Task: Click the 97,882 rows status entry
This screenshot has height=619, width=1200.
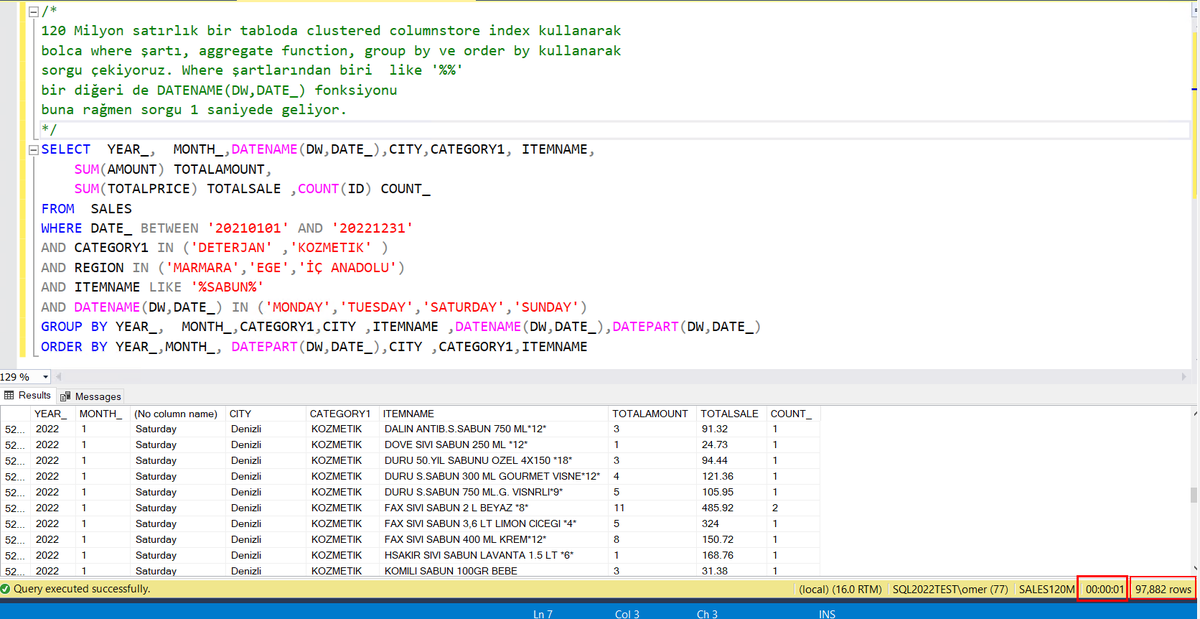Action: [1164, 589]
